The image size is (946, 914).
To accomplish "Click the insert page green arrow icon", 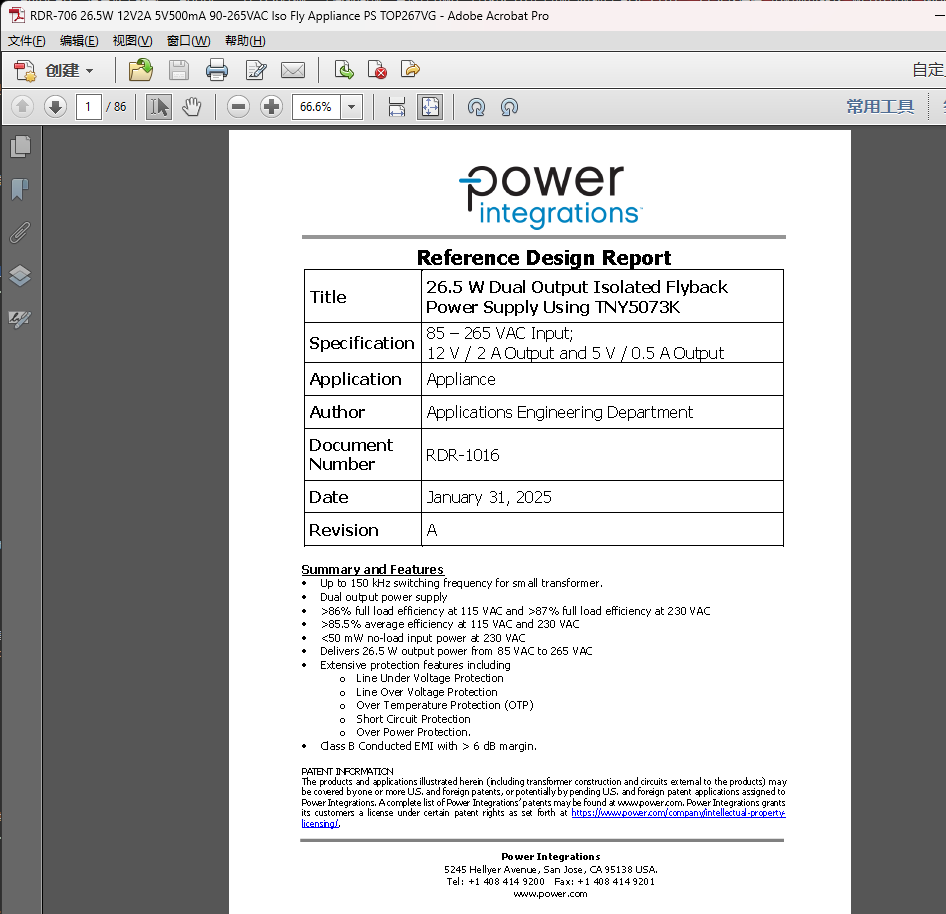I will [344, 70].
